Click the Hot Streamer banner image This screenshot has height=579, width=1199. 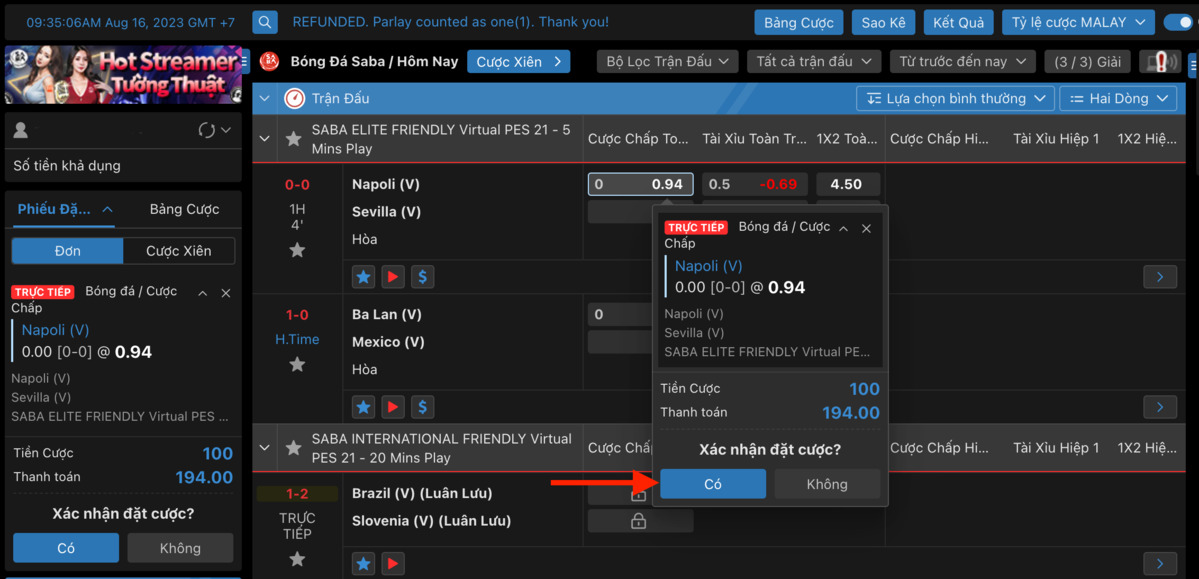tap(123, 75)
